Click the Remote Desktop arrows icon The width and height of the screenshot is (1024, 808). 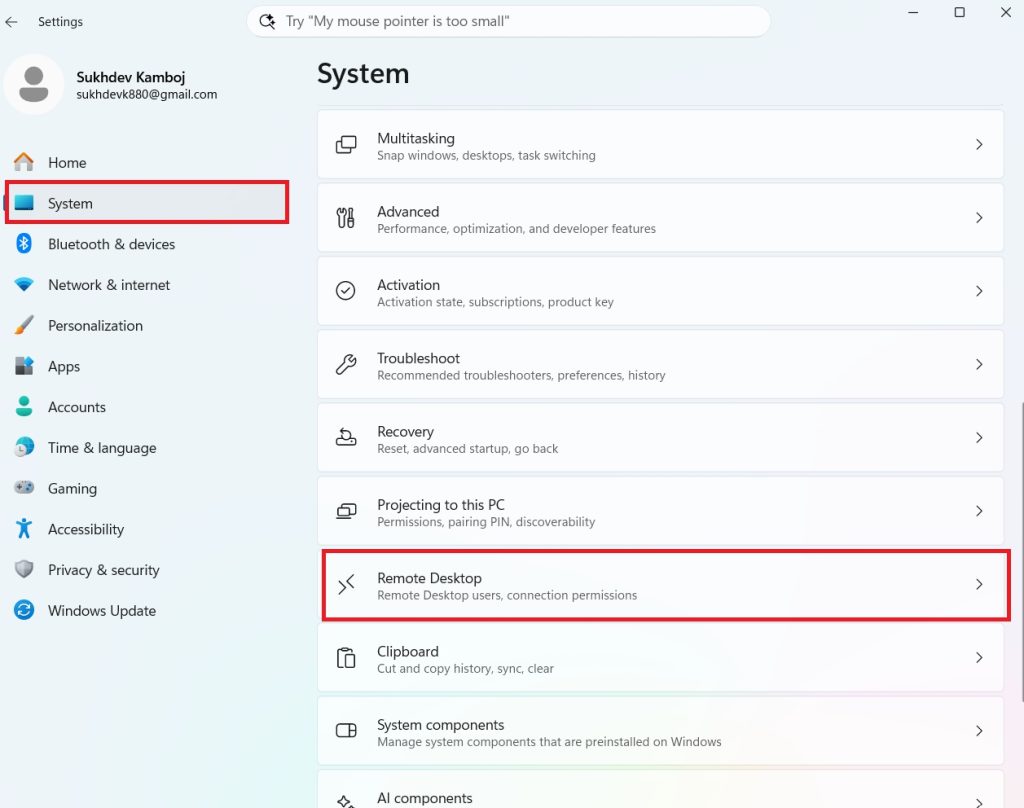[x=346, y=584]
